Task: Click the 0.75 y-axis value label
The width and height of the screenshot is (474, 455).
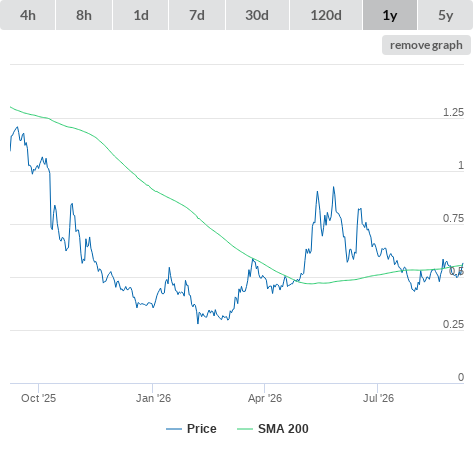Action: pyautogui.click(x=453, y=219)
